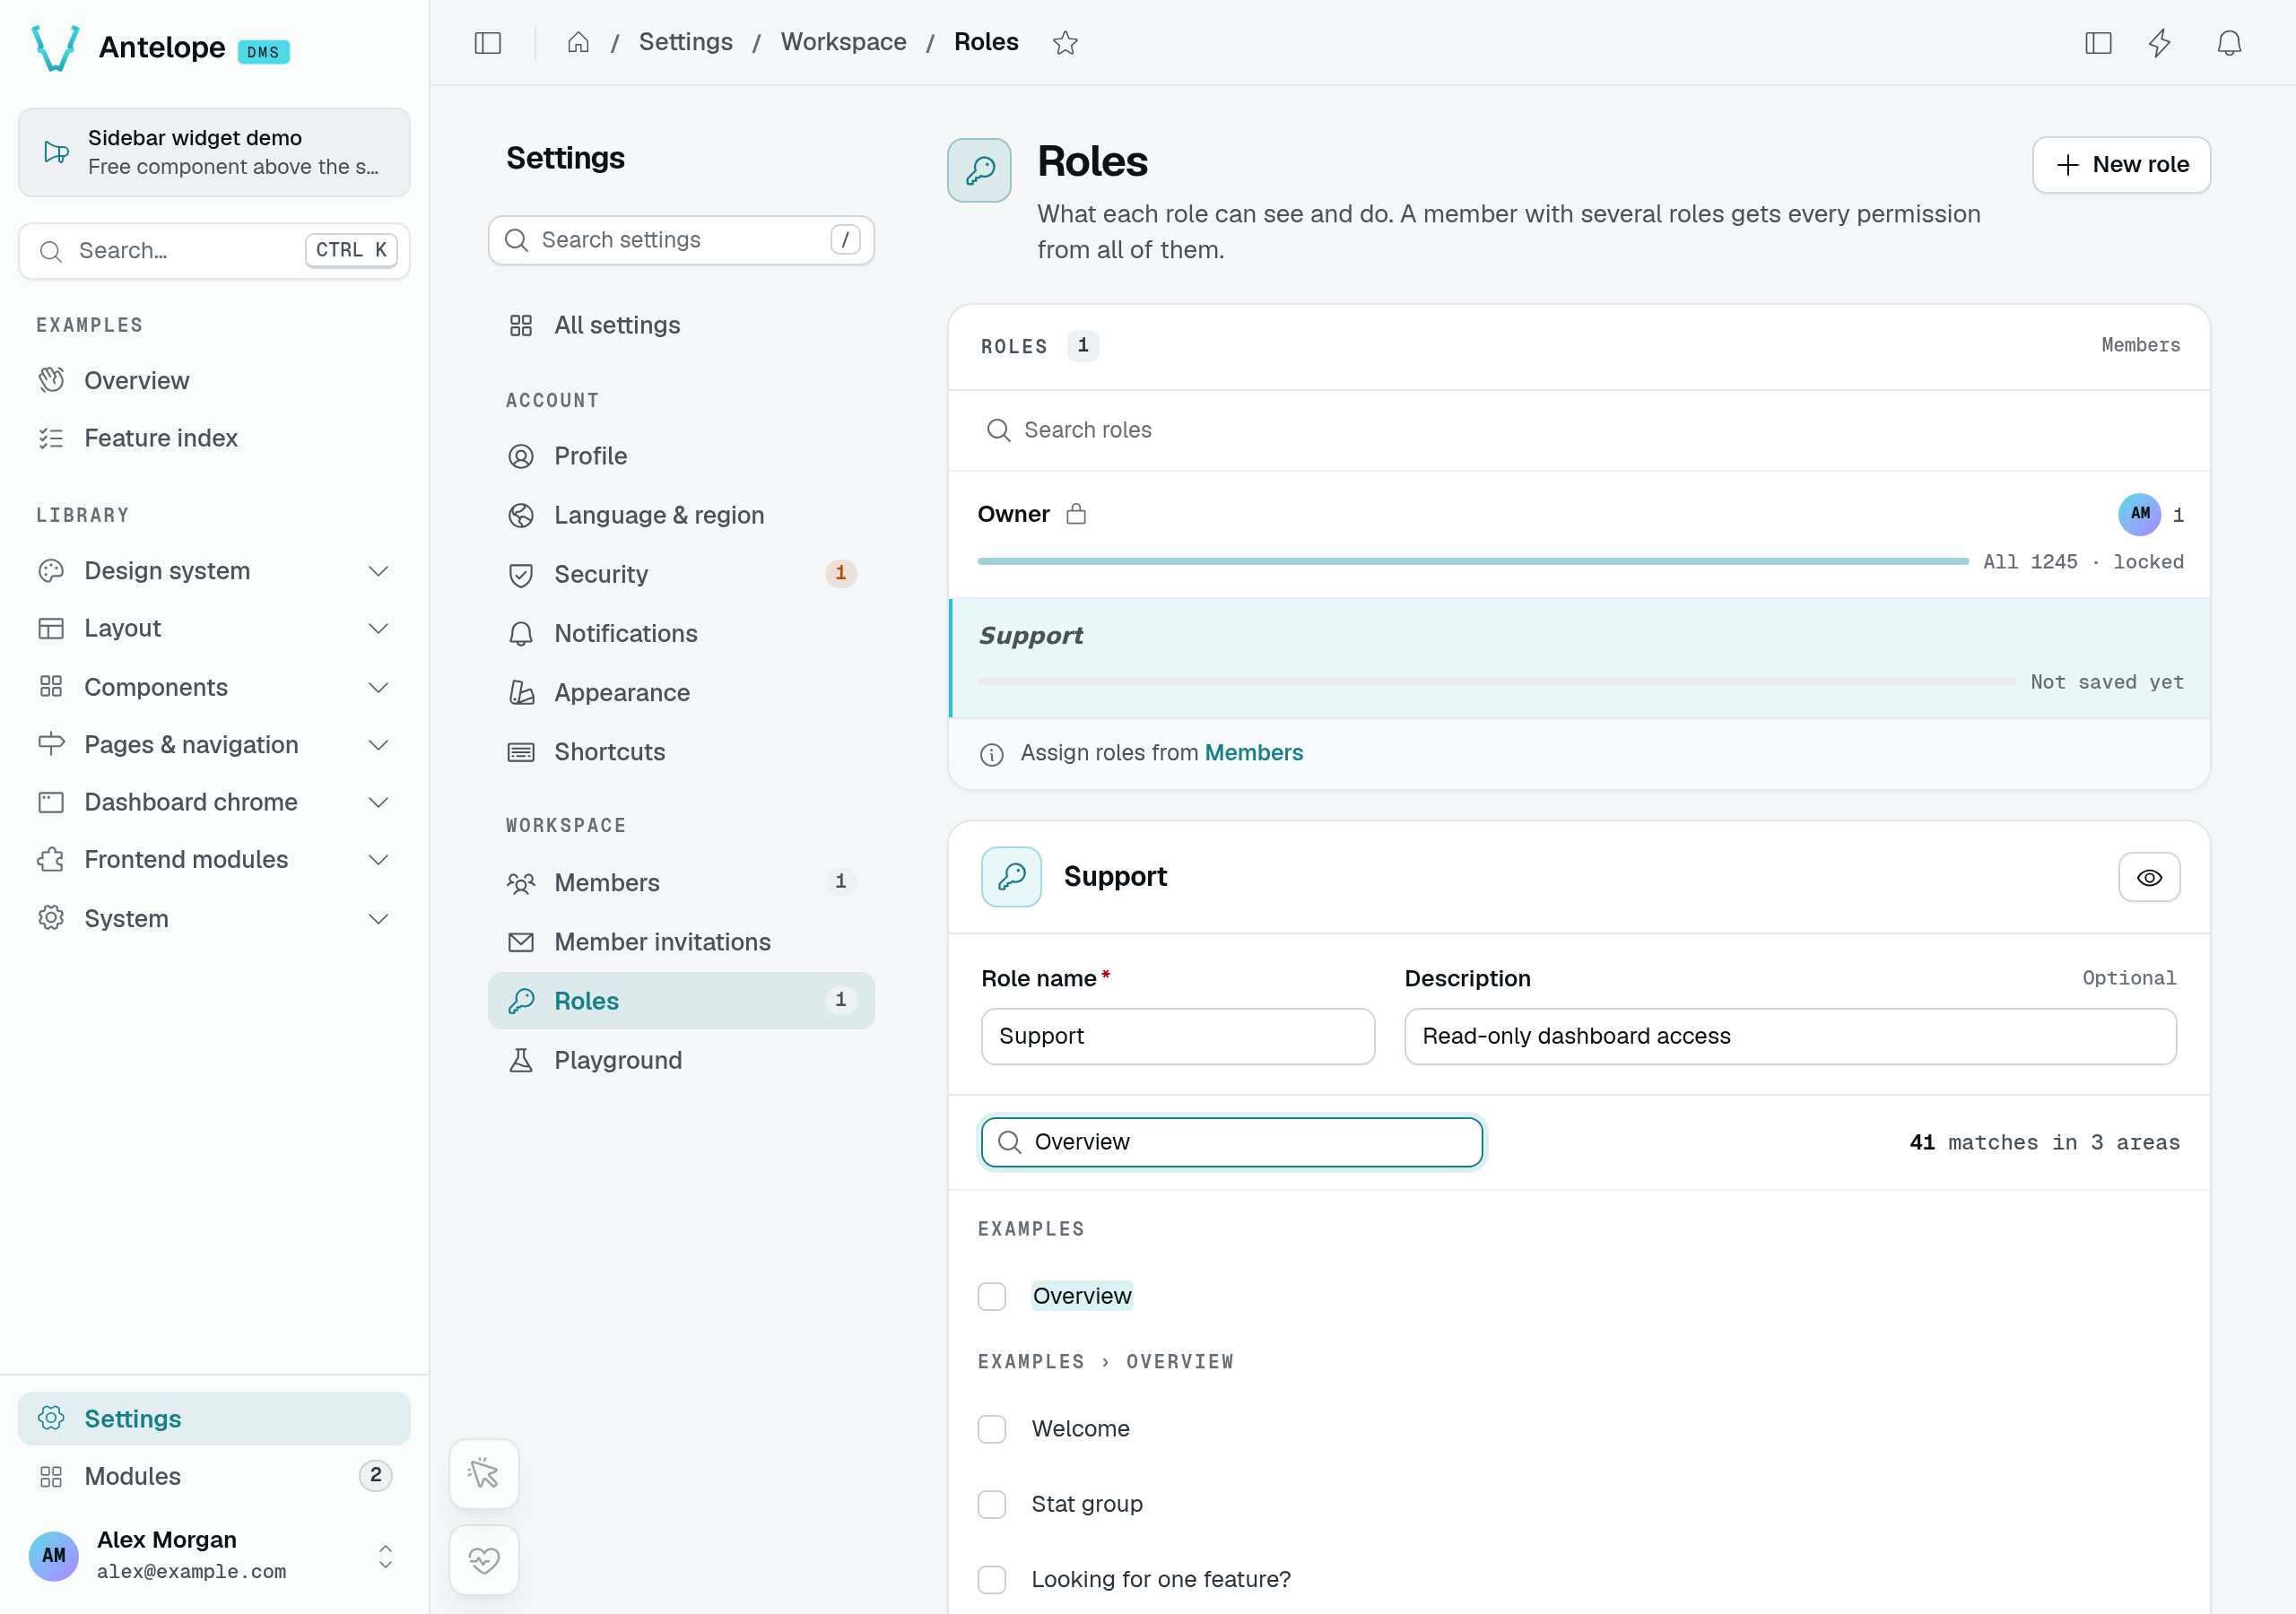Expand the Design system section
2296x1614 pixels.
(214, 571)
